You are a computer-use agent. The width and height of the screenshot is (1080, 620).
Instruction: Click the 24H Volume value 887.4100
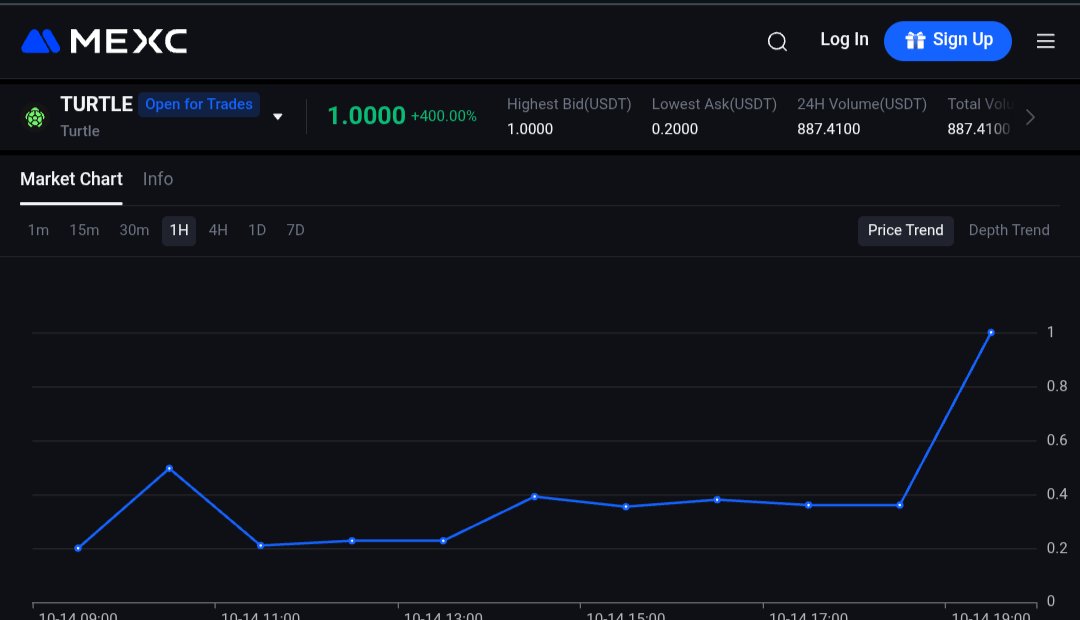(829, 129)
